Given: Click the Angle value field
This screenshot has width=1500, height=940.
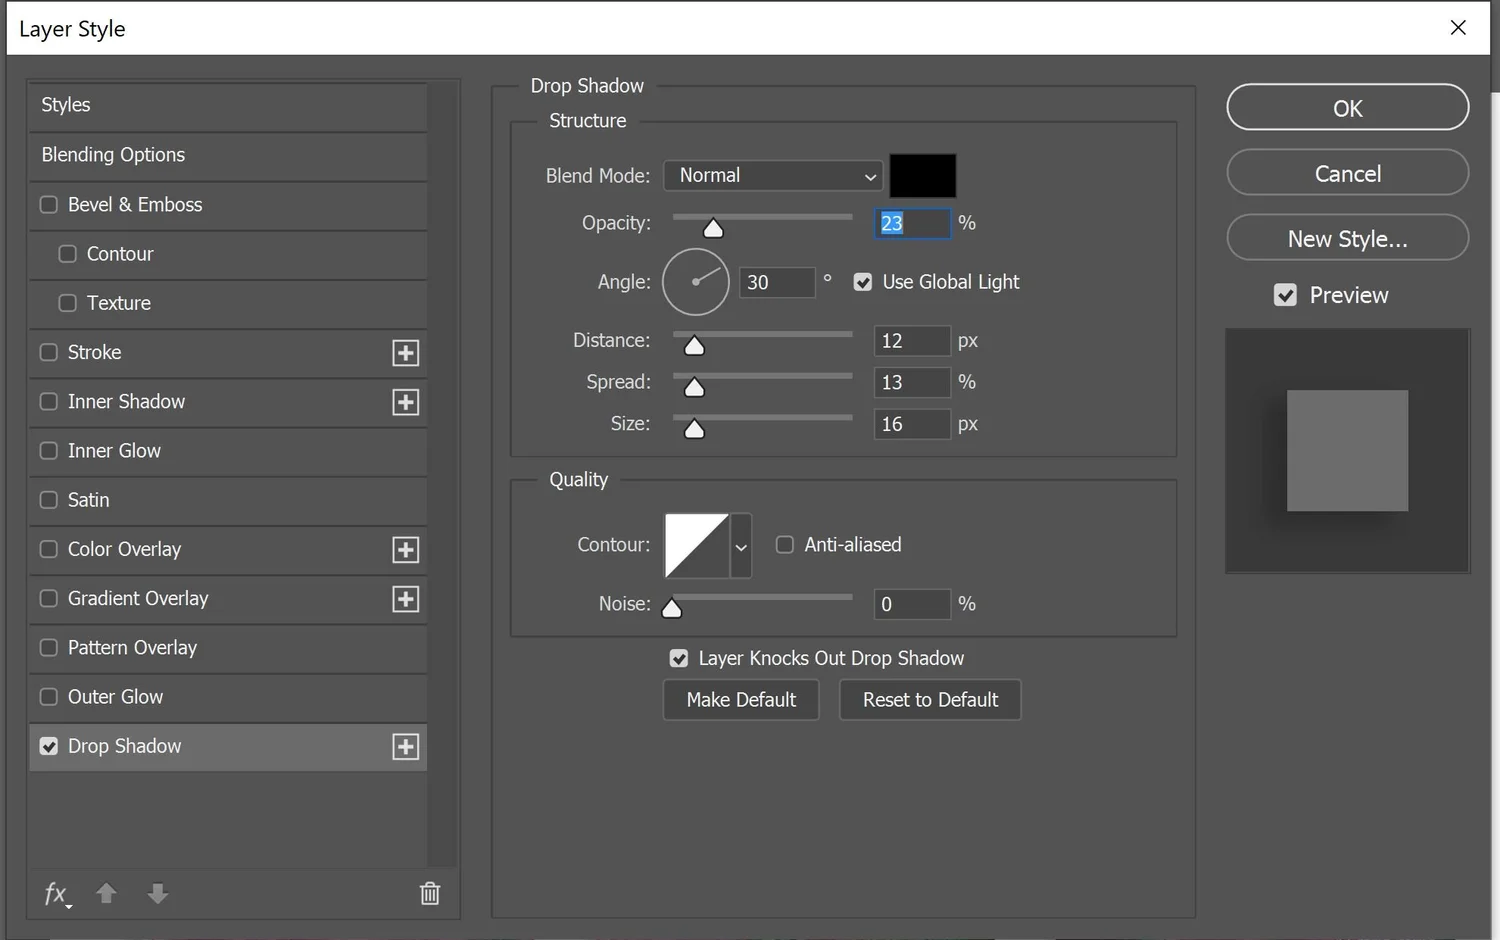Looking at the screenshot, I should pos(777,283).
